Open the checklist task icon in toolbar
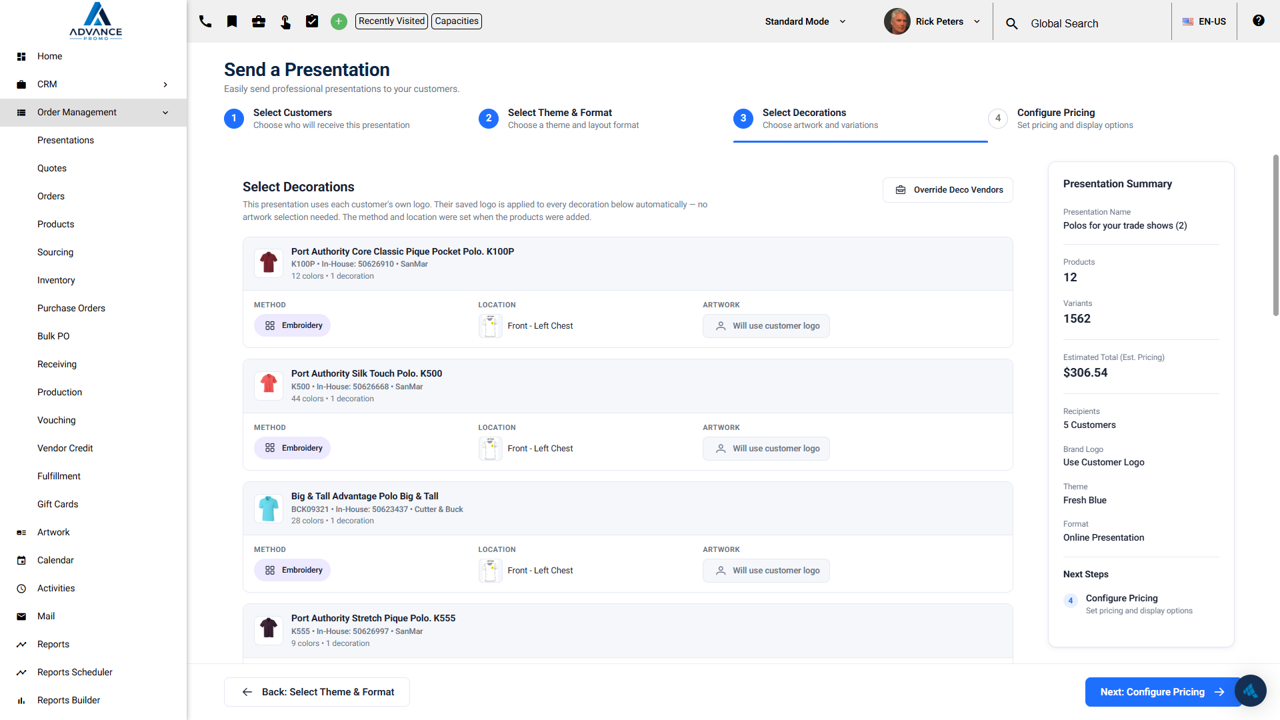This screenshot has height=720, width=1280. coord(312,21)
